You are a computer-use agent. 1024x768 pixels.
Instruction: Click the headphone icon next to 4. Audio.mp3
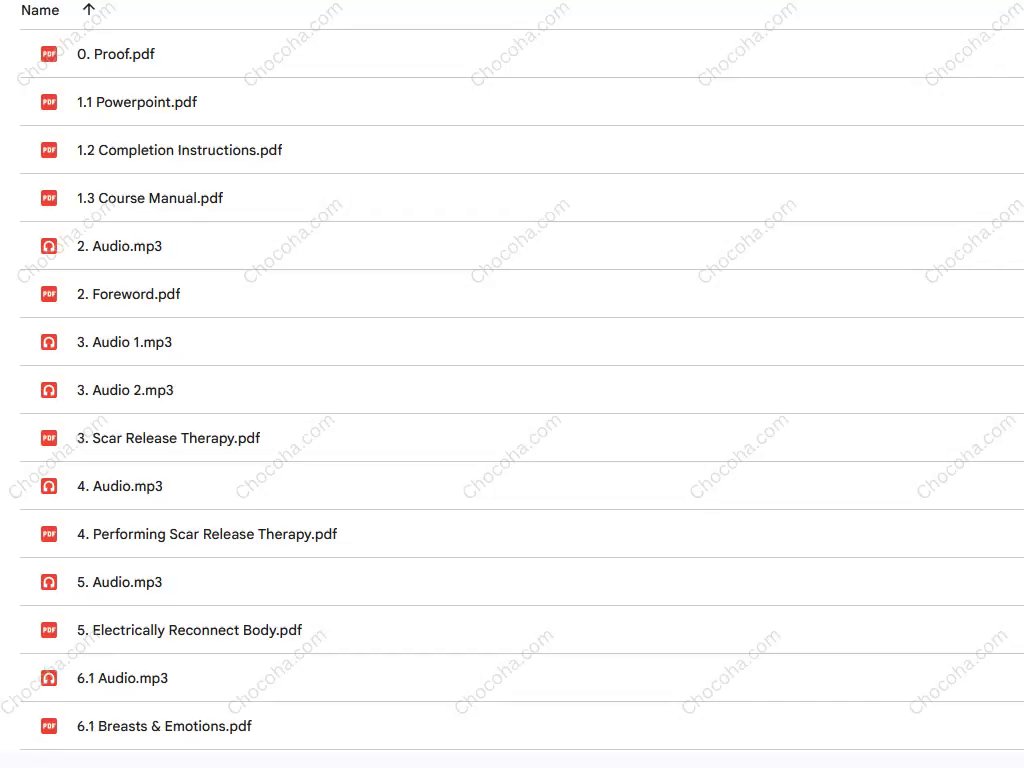[49, 486]
